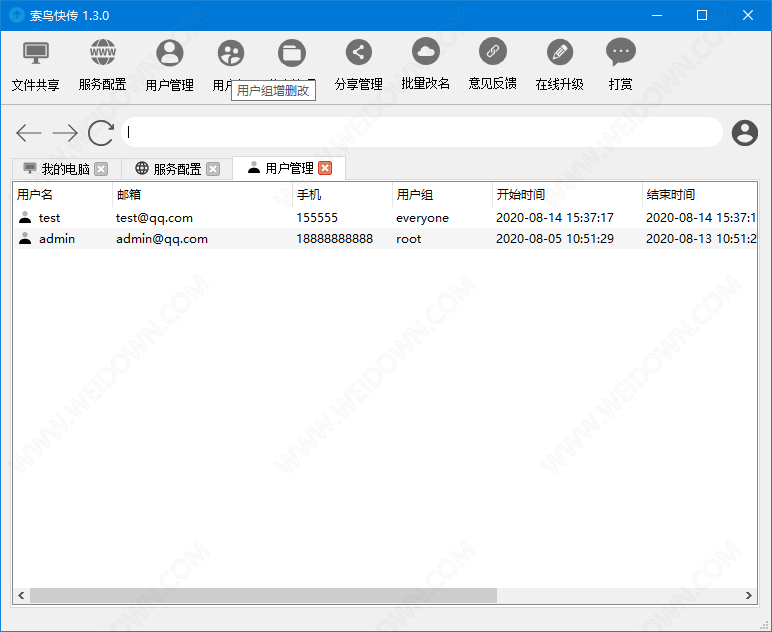The width and height of the screenshot is (772, 632).
Task: Click the admin row end time cell
Action: coord(701,239)
